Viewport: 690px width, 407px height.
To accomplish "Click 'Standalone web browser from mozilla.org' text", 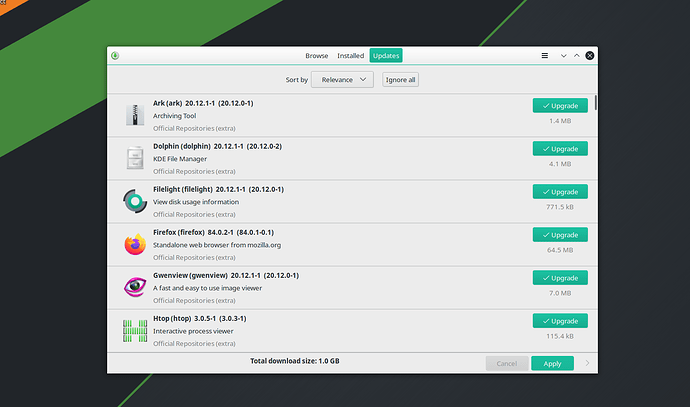I will pos(217,245).
